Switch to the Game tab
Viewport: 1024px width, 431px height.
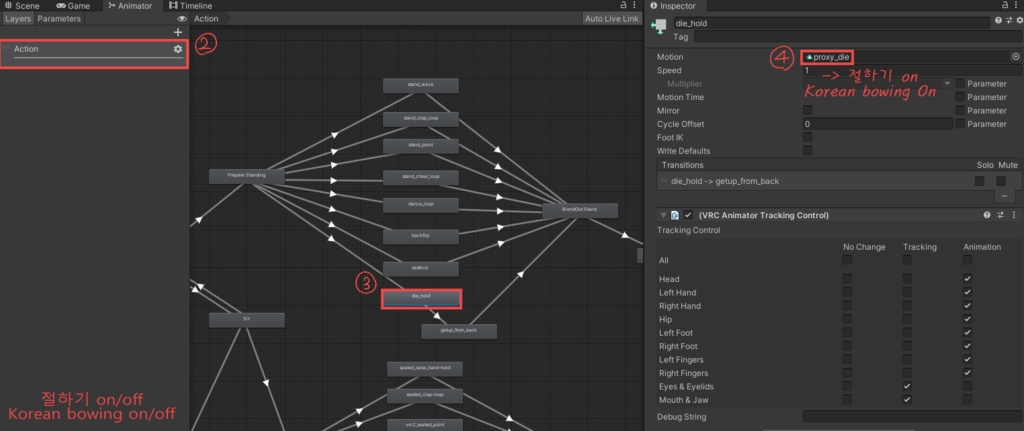73,6
